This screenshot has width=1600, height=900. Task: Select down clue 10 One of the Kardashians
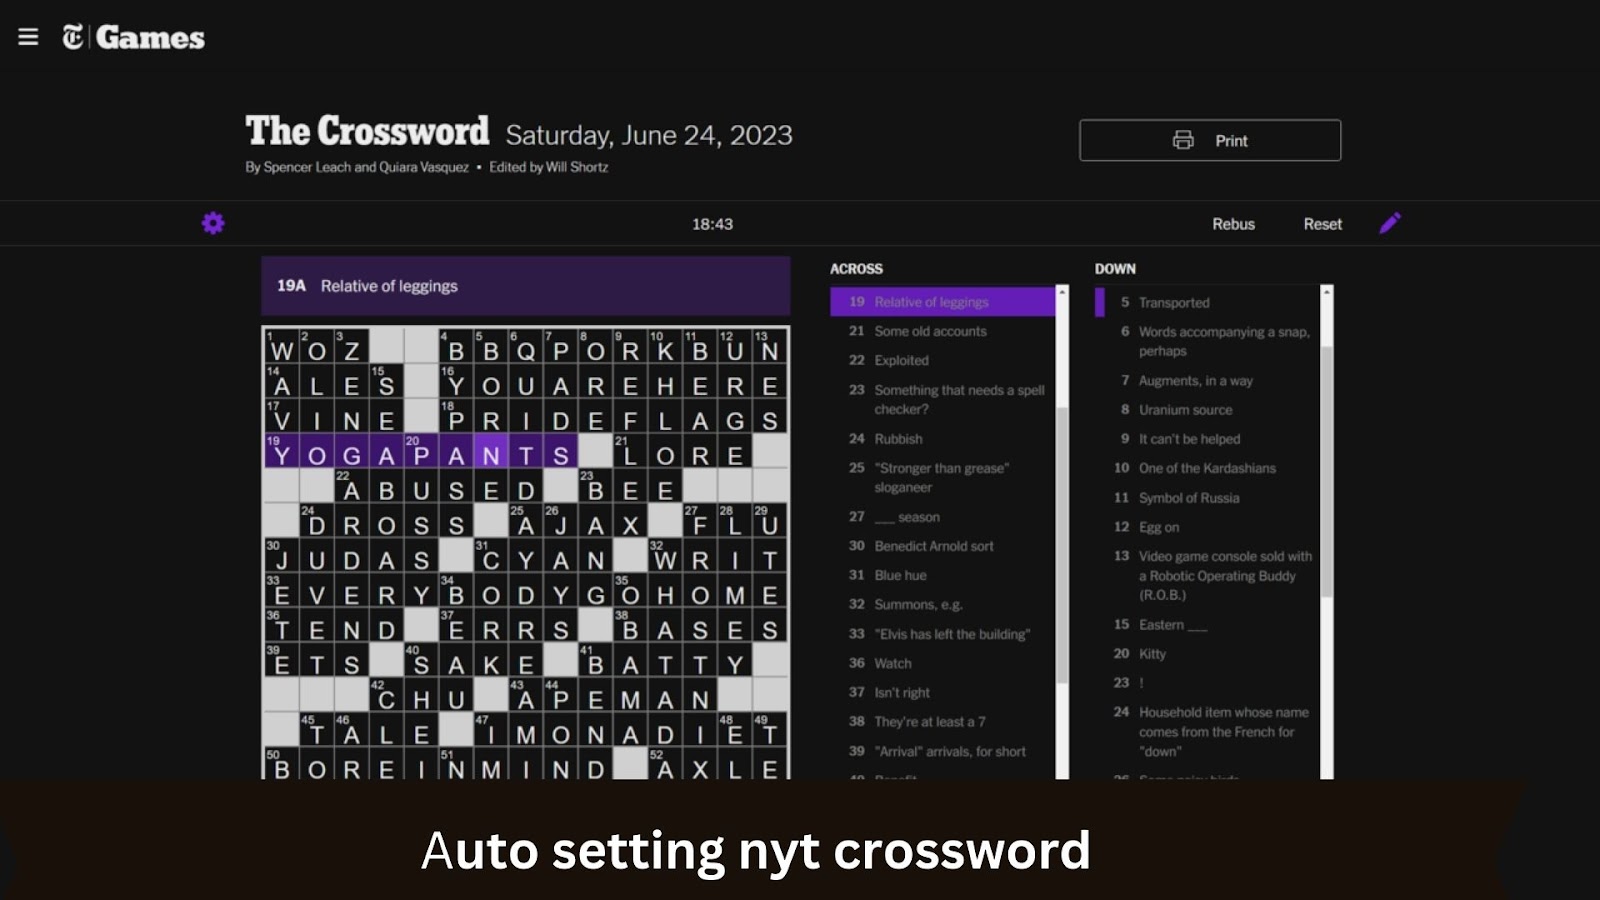tap(1207, 468)
